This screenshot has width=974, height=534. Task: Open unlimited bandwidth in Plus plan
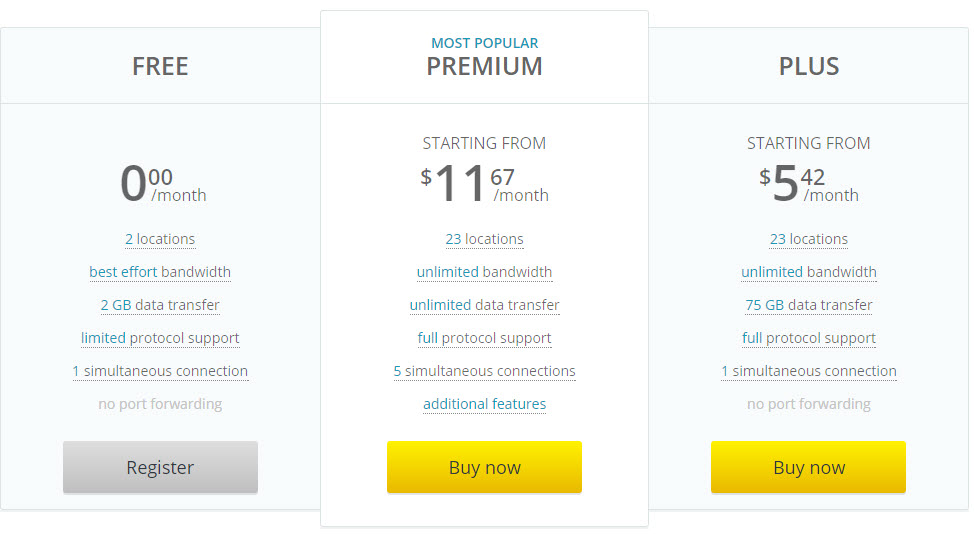pos(809,272)
